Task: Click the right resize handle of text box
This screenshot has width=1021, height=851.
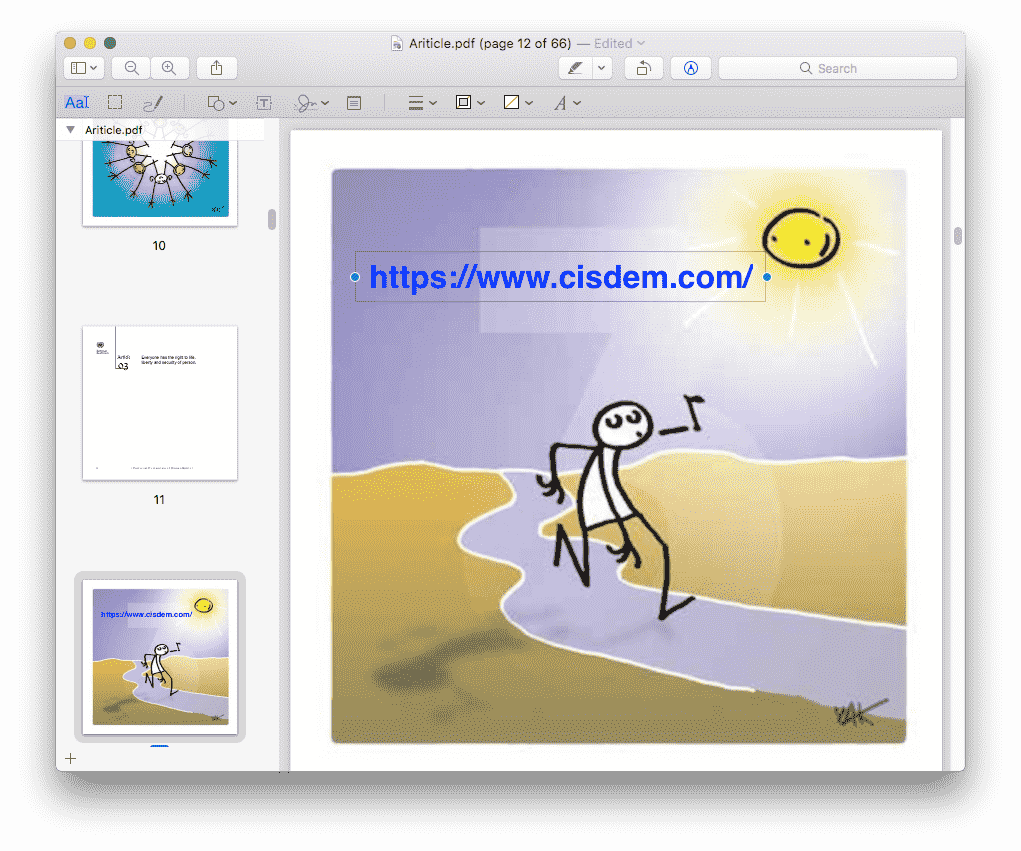Action: pyautogui.click(x=767, y=277)
